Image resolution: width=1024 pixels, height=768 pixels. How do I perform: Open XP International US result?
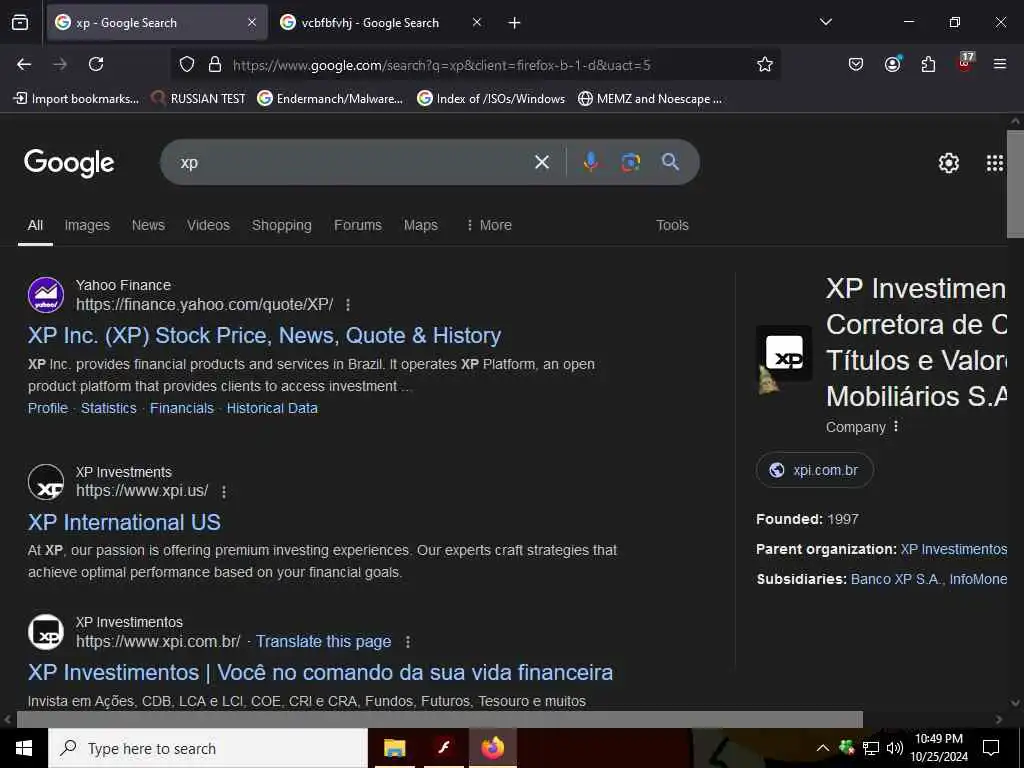click(124, 522)
